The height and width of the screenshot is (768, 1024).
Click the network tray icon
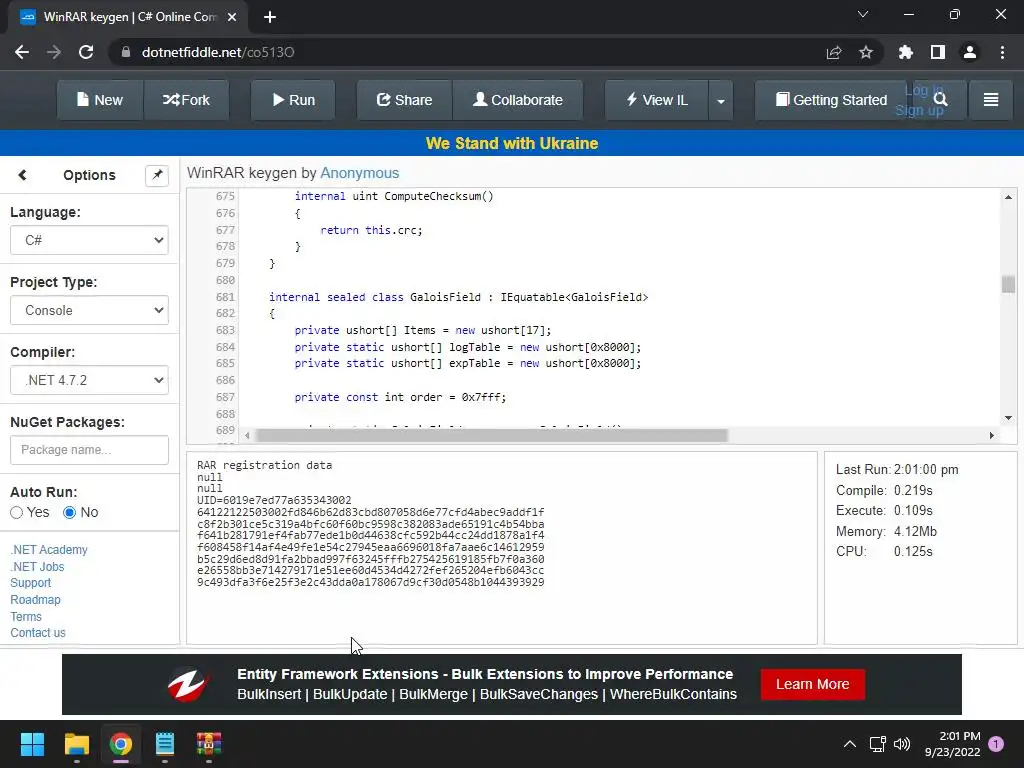(x=878, y=744)
